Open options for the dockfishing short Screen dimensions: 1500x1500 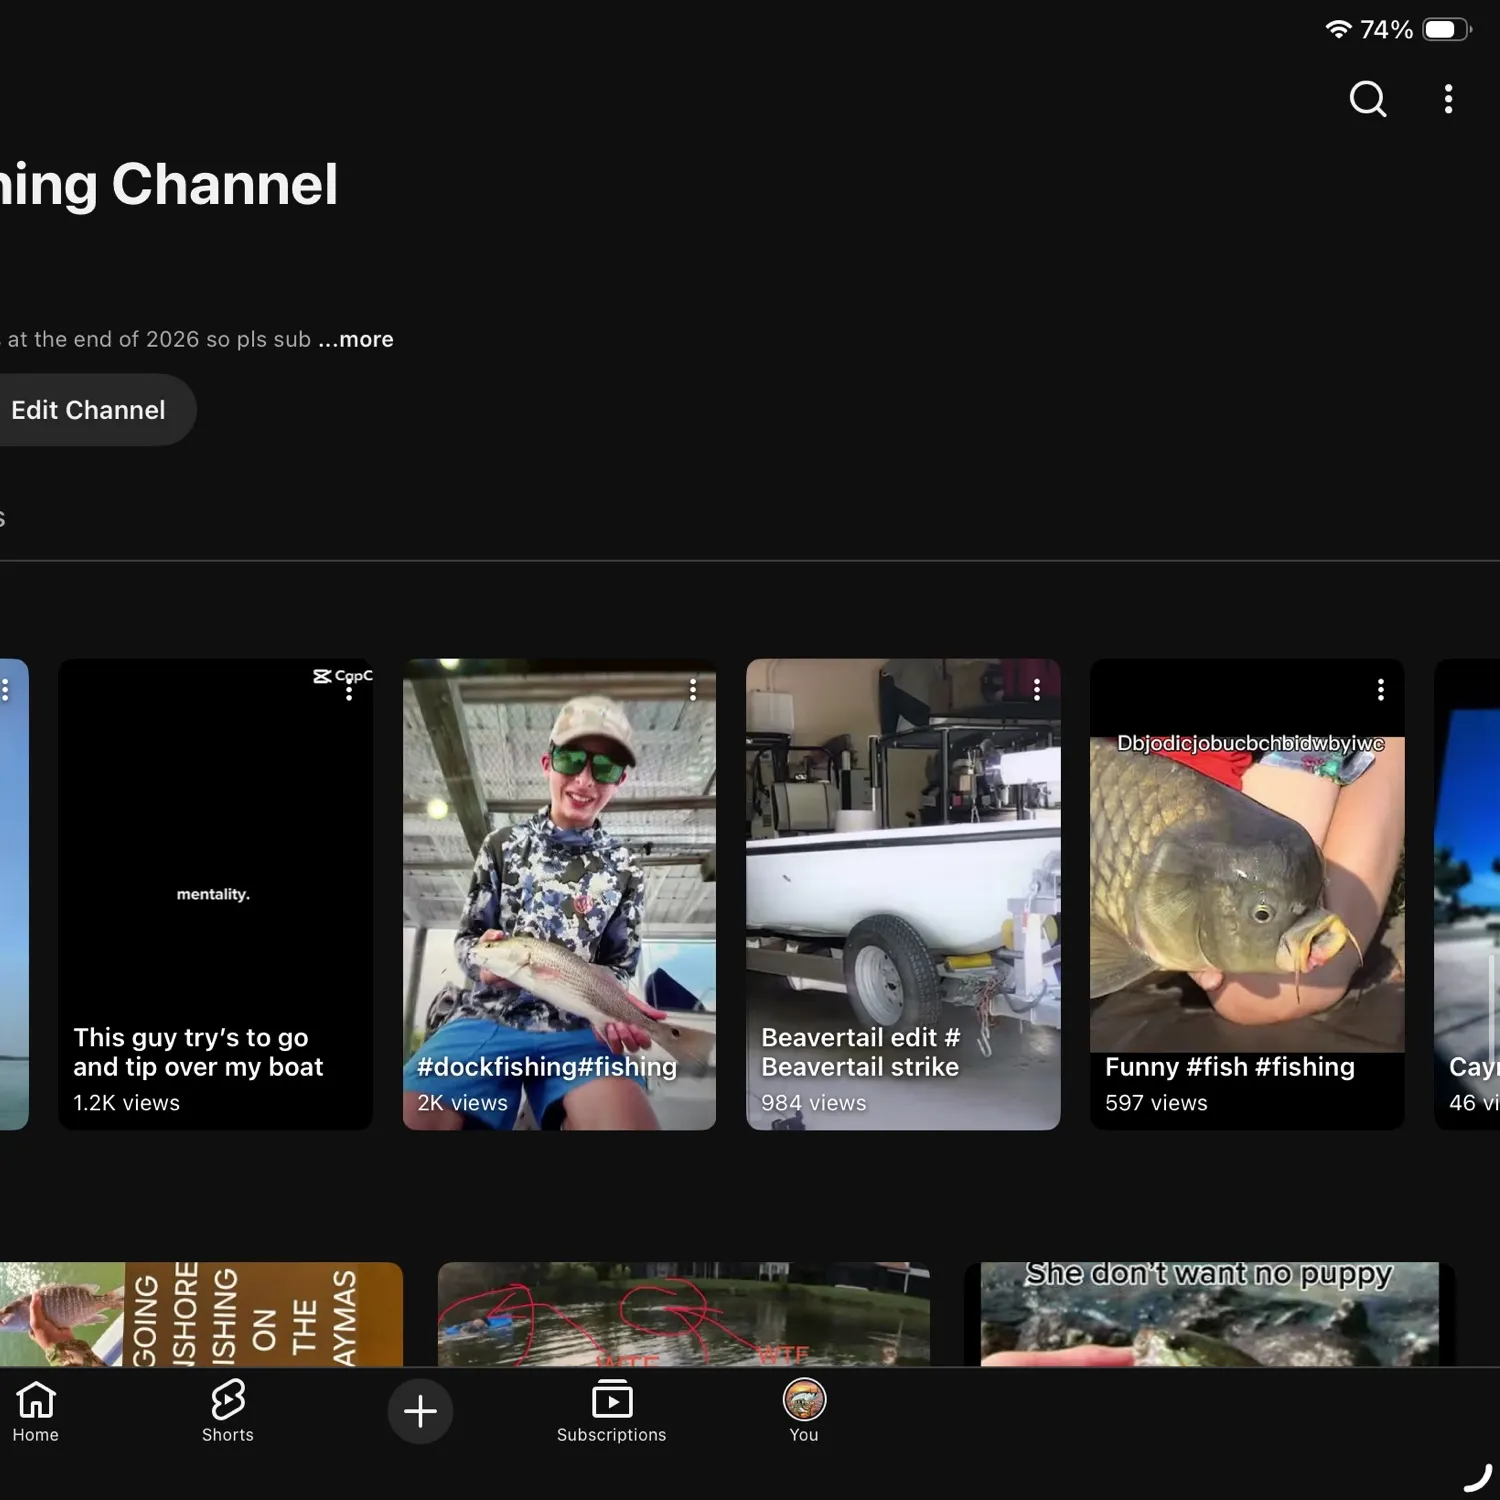point(693,690)
